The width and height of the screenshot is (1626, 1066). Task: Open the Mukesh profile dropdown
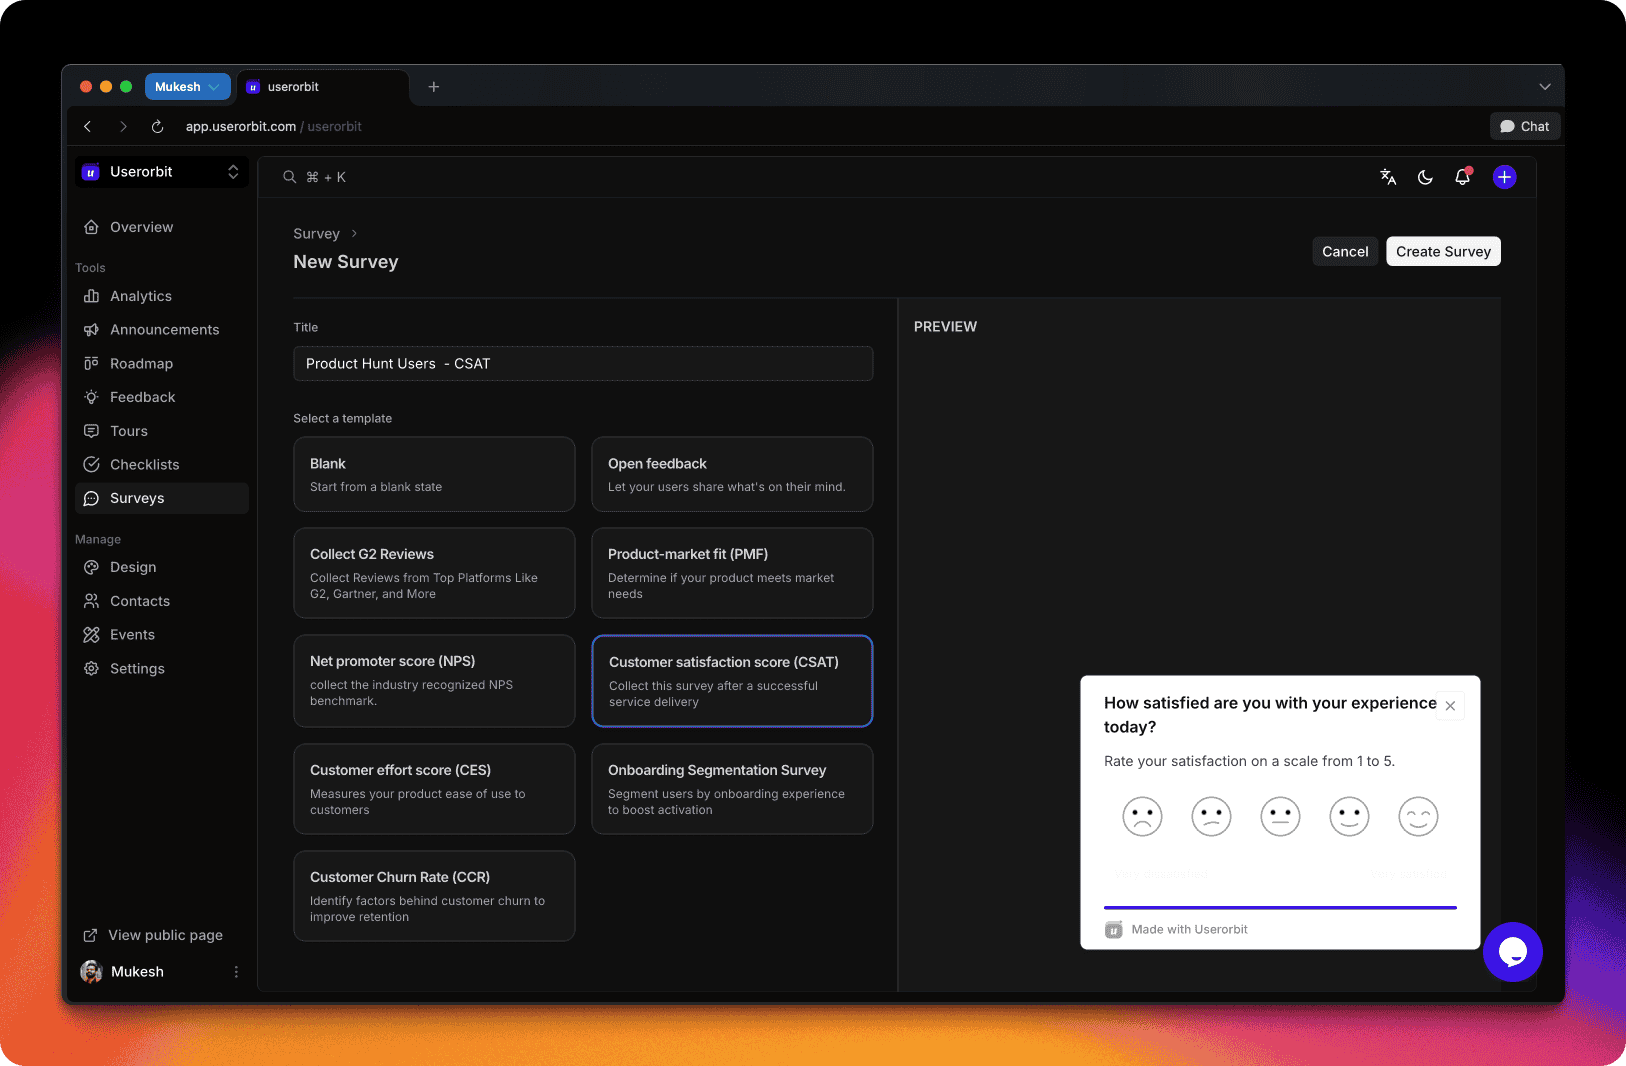187,87
